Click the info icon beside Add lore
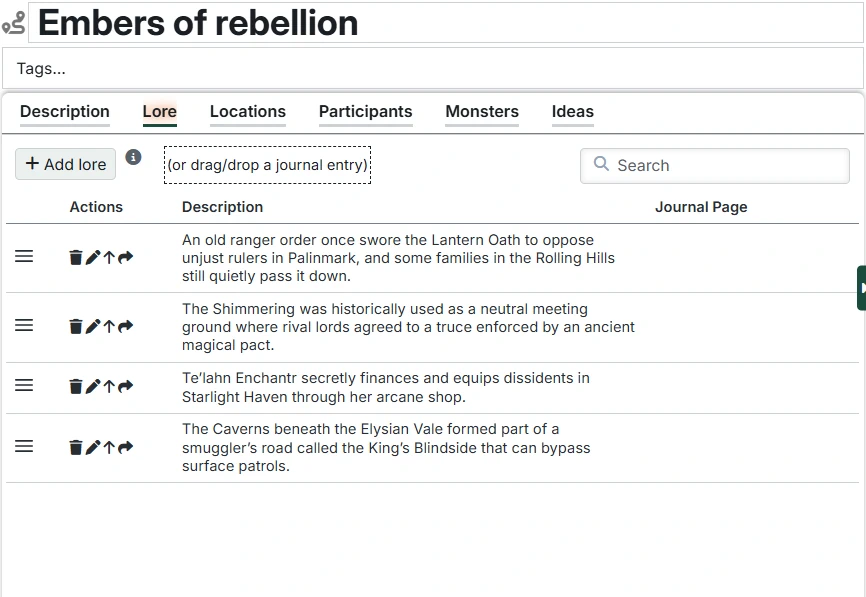Image resolution: width=866 pixels, height=597 pixels. point(133,158)
